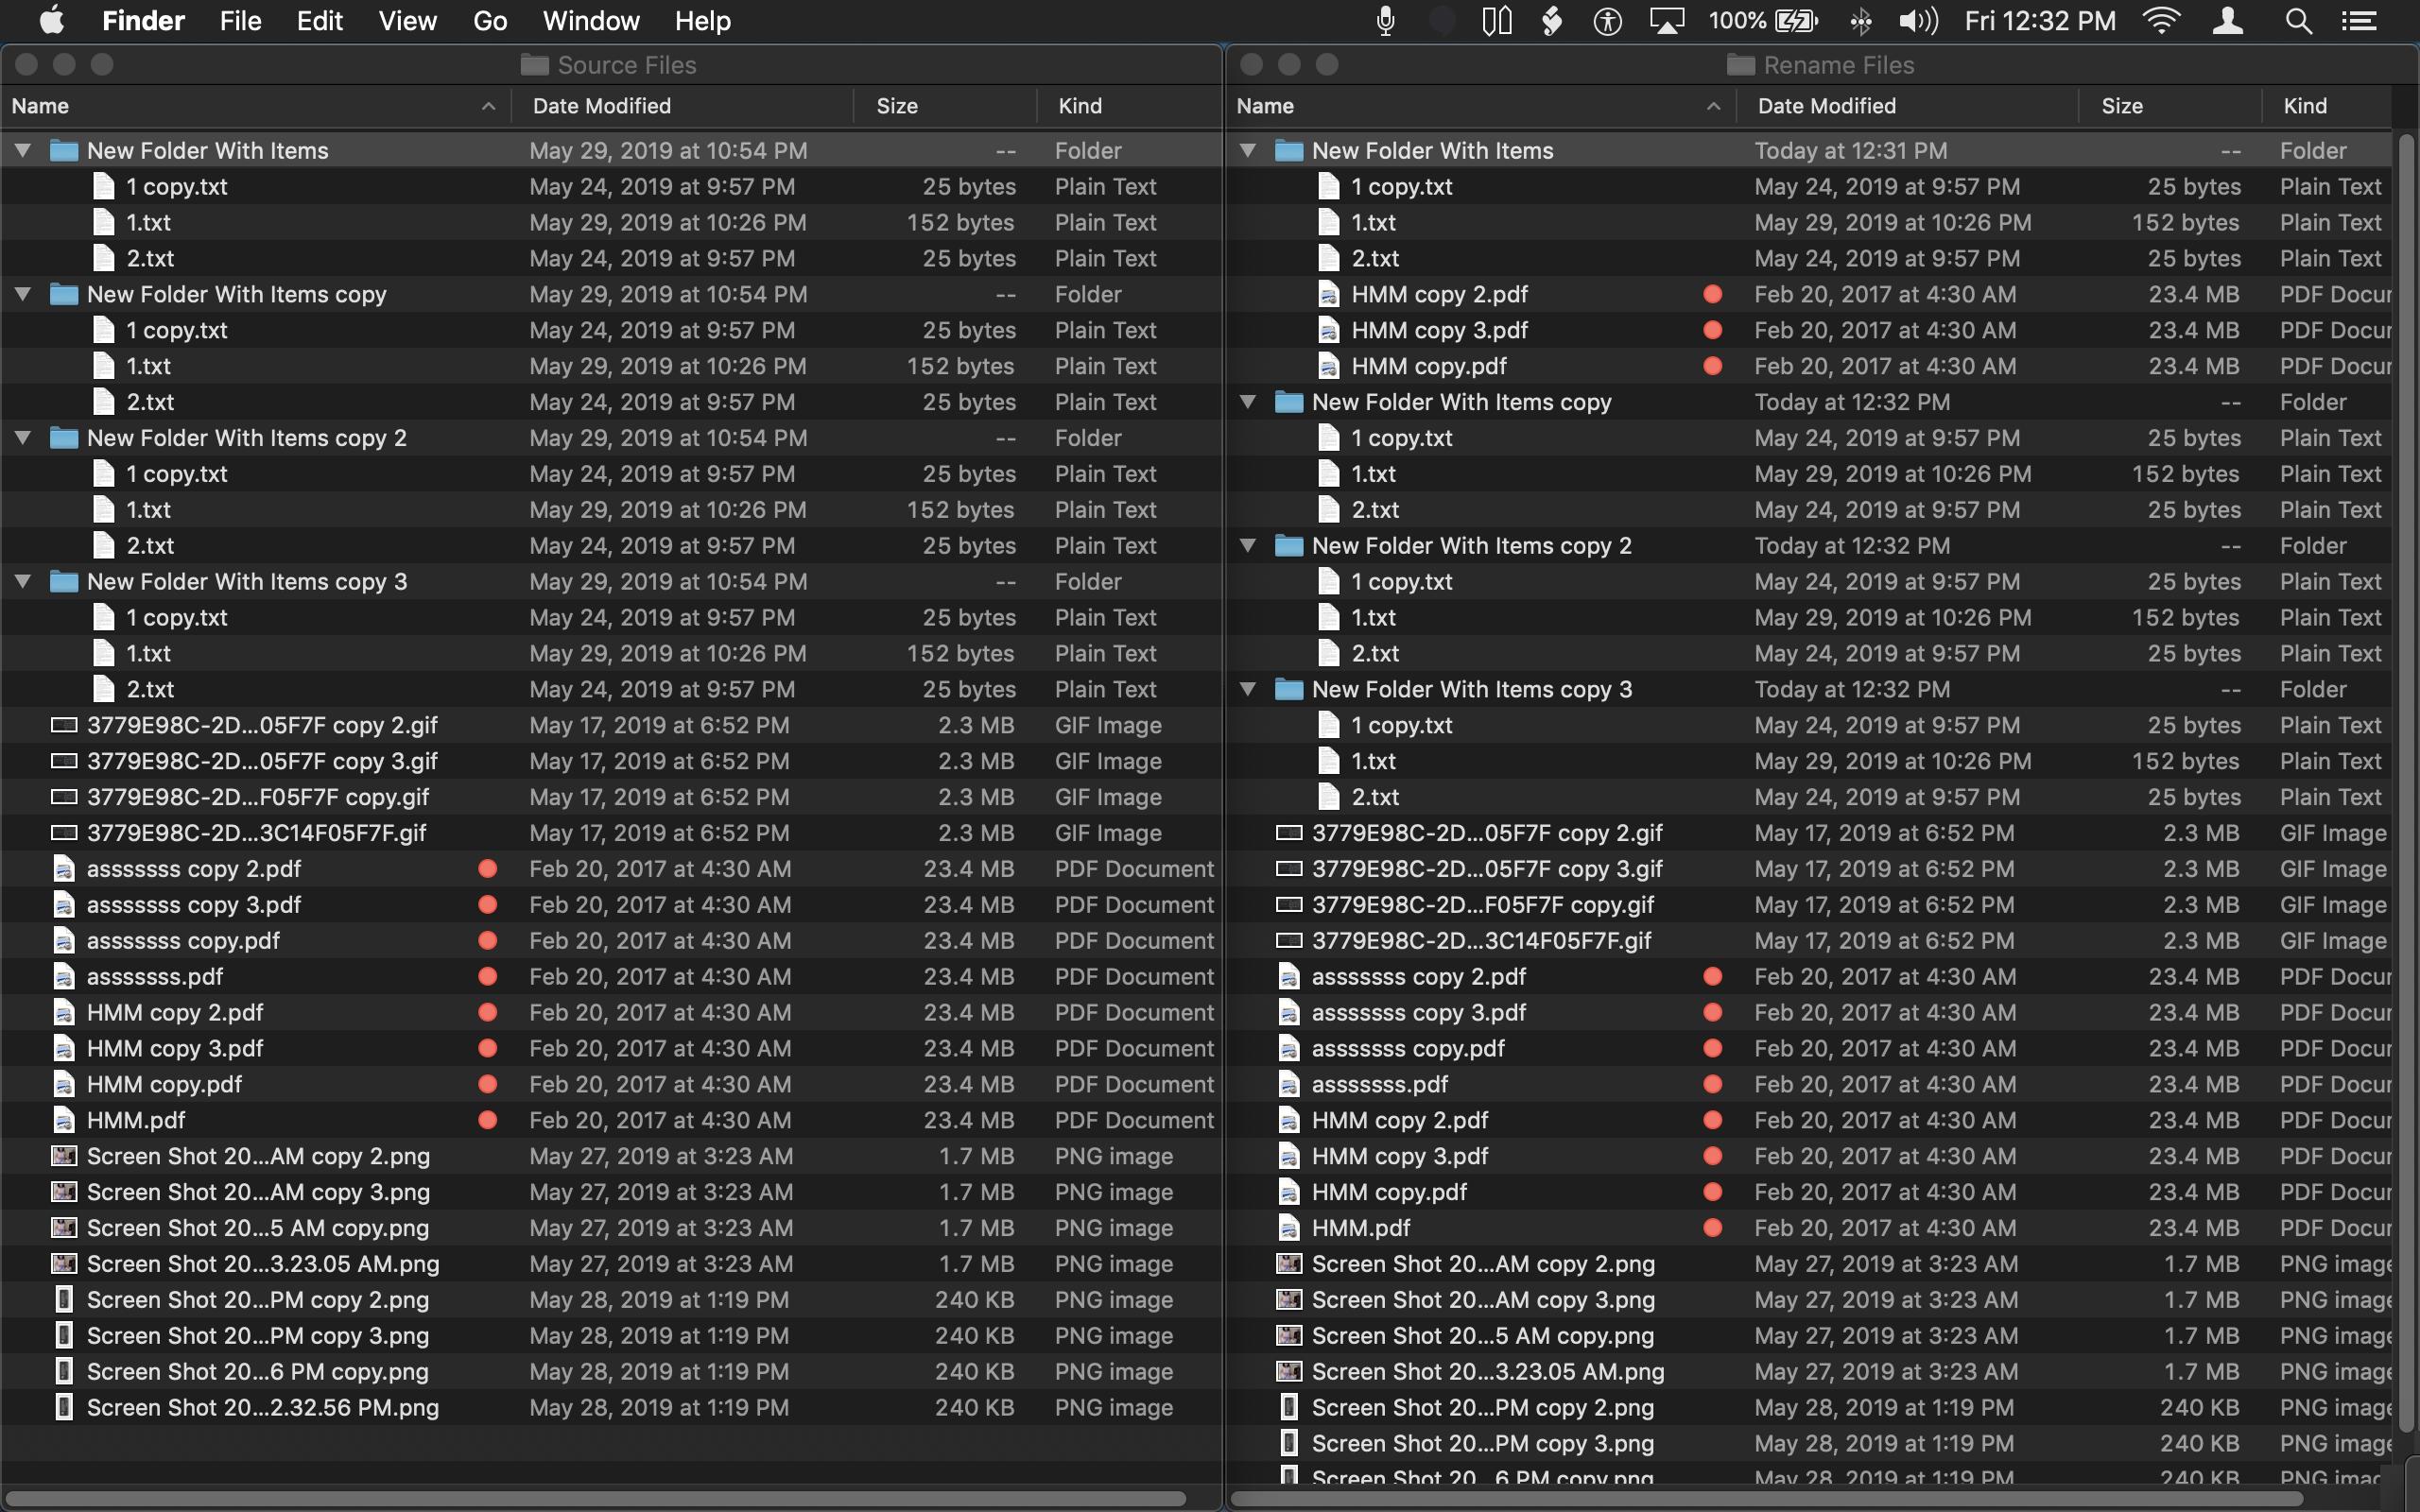
Task: Collapse New Folder With Items copy in Source Files
Action: [22, 294]
